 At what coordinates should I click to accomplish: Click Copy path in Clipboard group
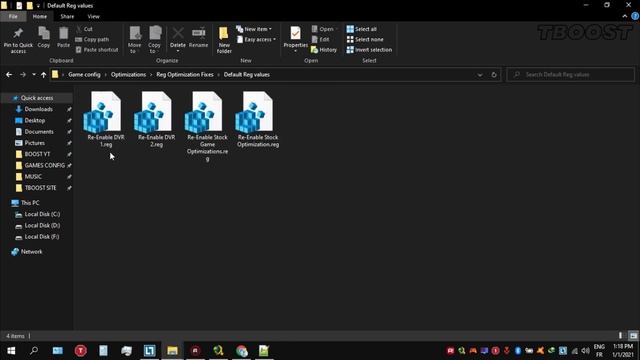[x=92, y=40]
